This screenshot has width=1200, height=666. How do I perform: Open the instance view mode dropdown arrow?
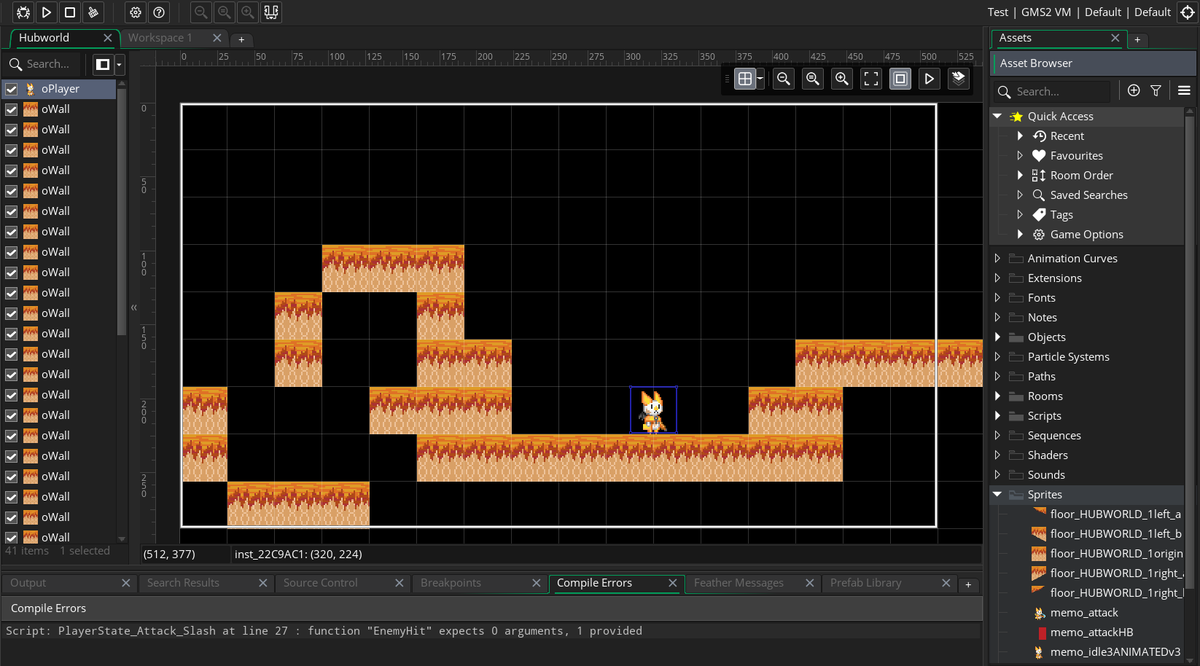click(119, 64)
